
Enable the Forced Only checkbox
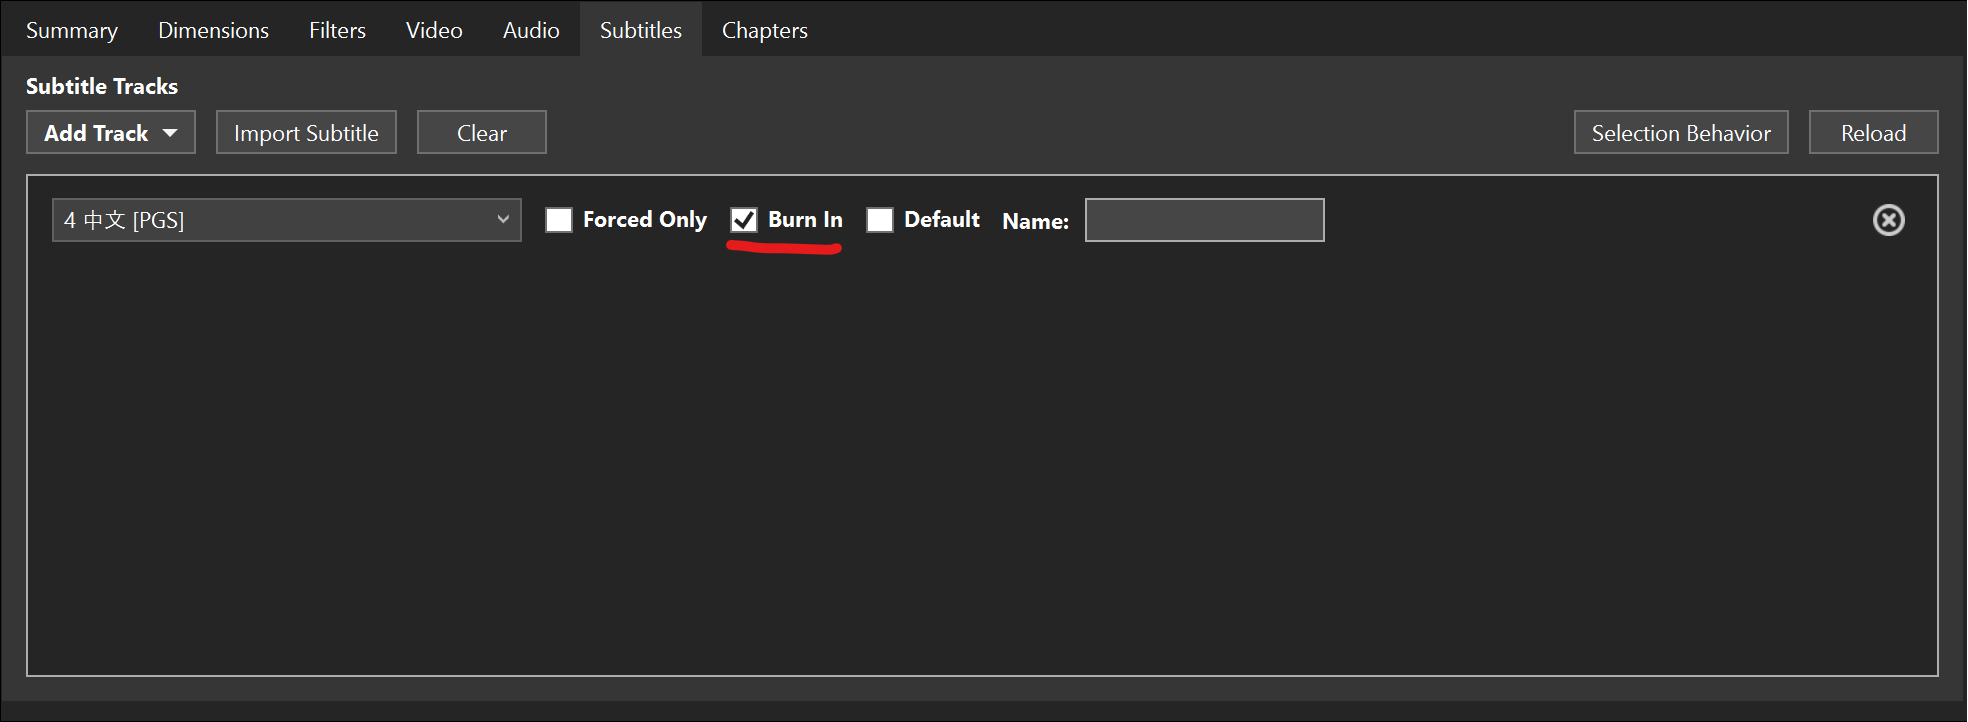559,219
